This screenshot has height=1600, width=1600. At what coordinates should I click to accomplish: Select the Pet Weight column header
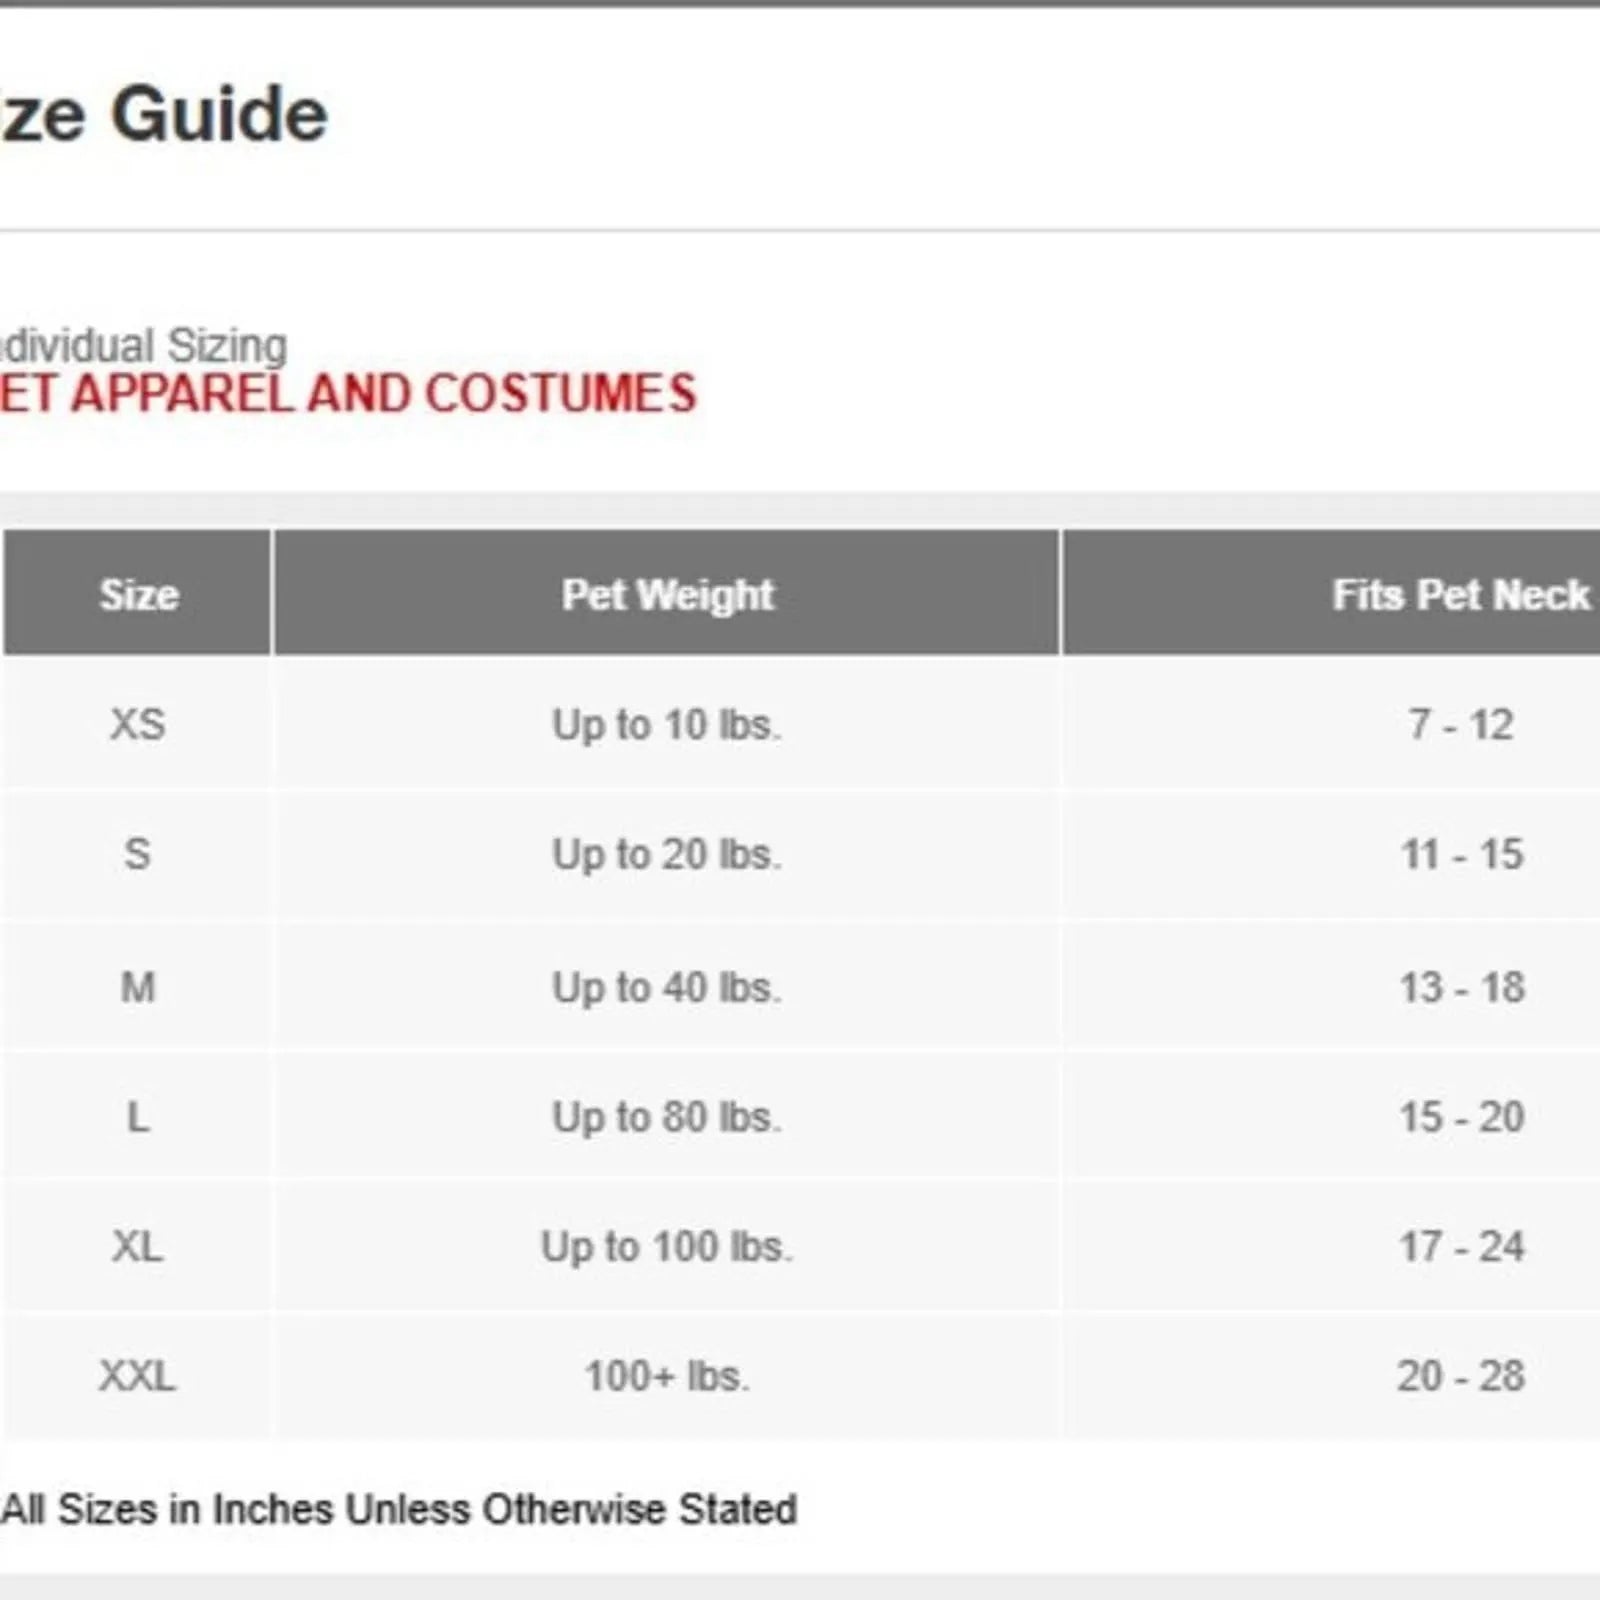pos(667,595)
